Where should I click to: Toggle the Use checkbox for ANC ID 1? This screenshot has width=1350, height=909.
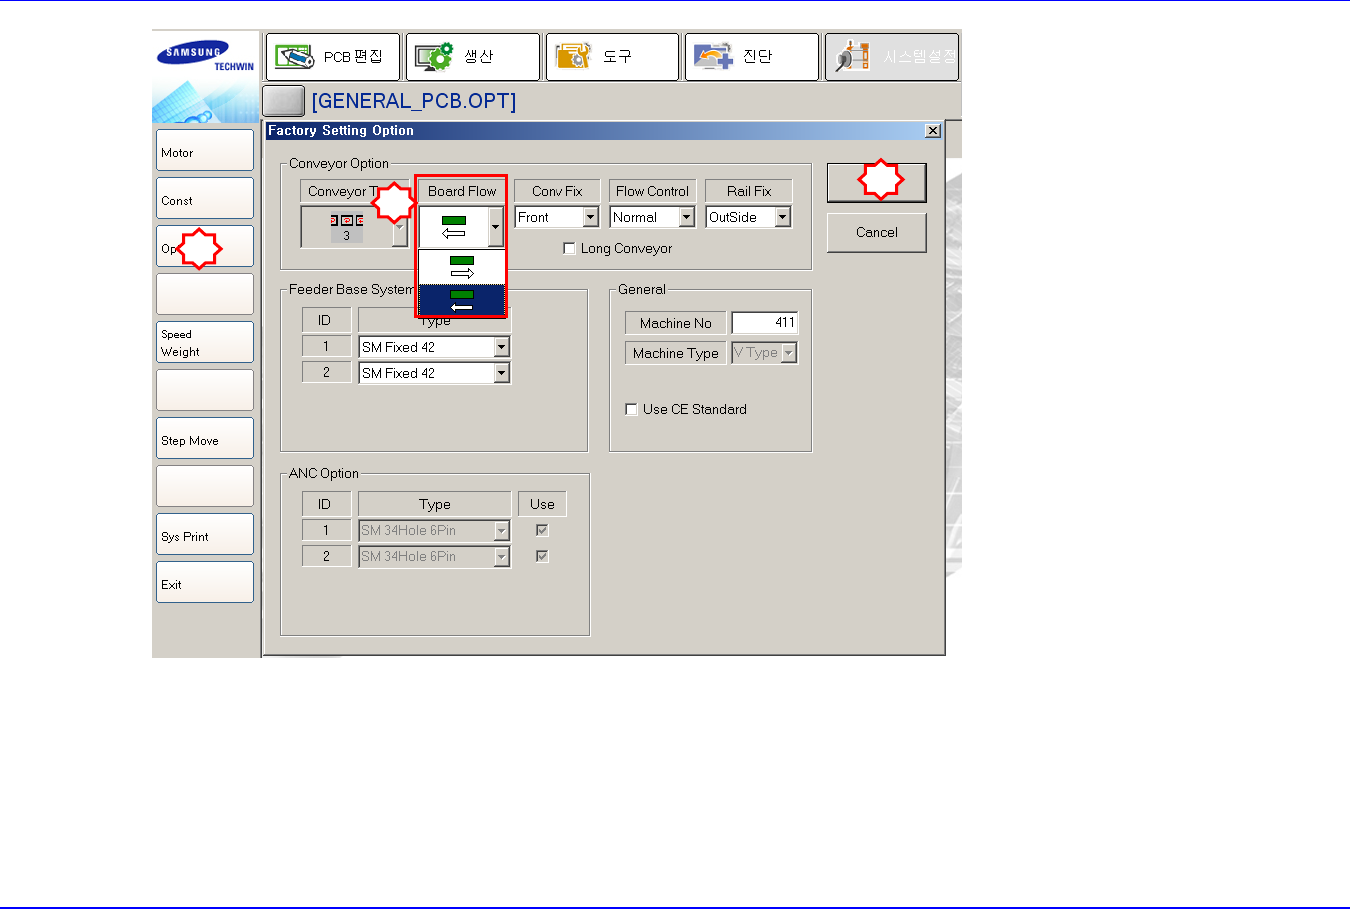pyautogui.click(x=542, y=530)
